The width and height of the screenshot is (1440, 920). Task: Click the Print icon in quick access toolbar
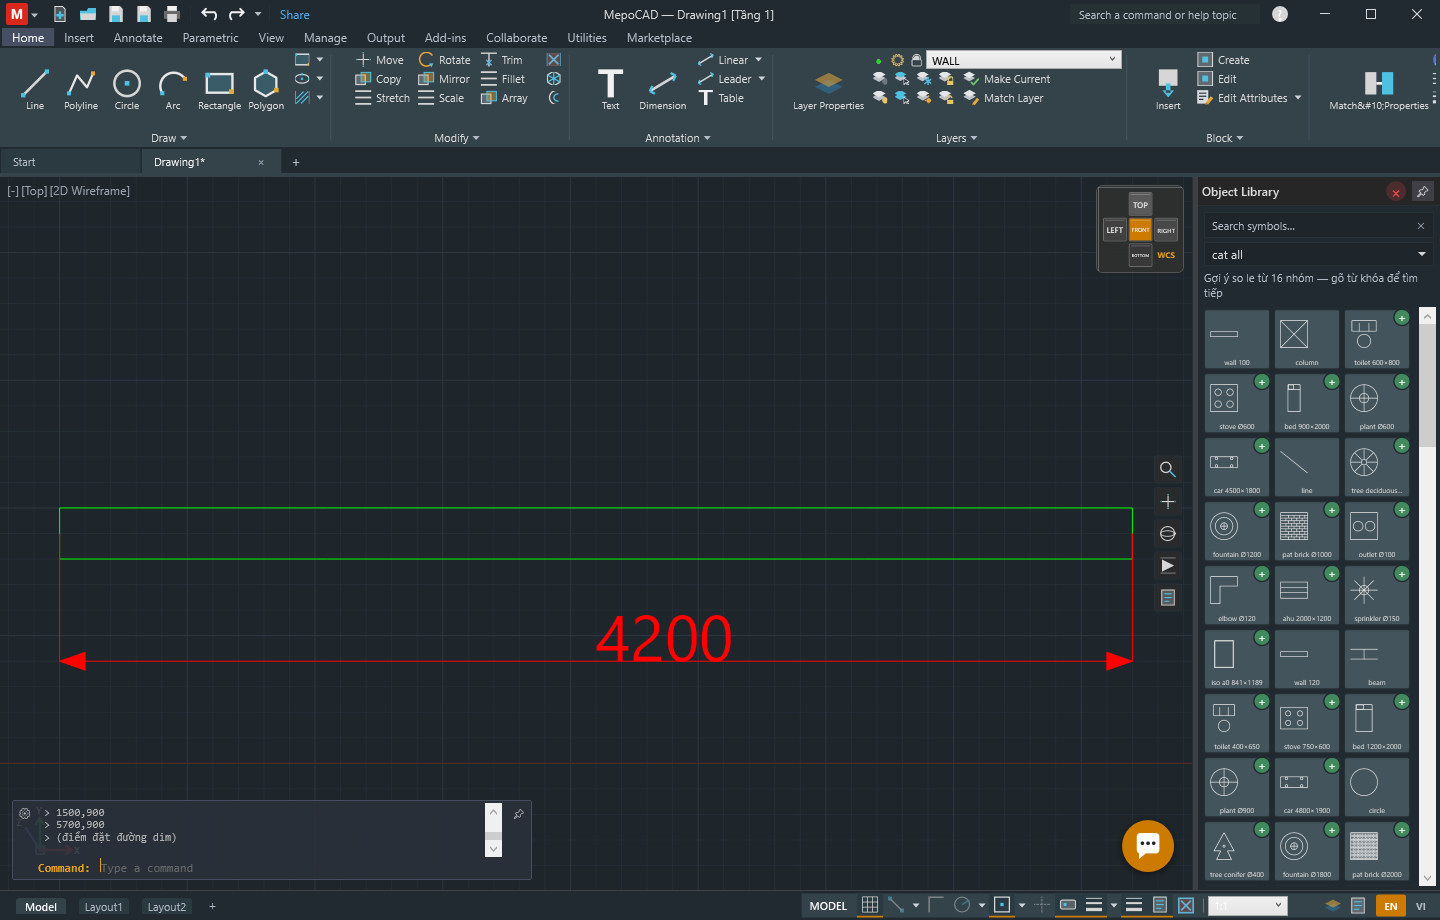(172, 14)
